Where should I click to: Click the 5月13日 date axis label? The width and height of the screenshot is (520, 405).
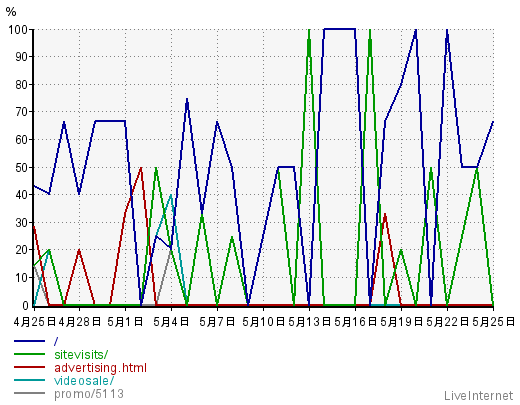310,322
